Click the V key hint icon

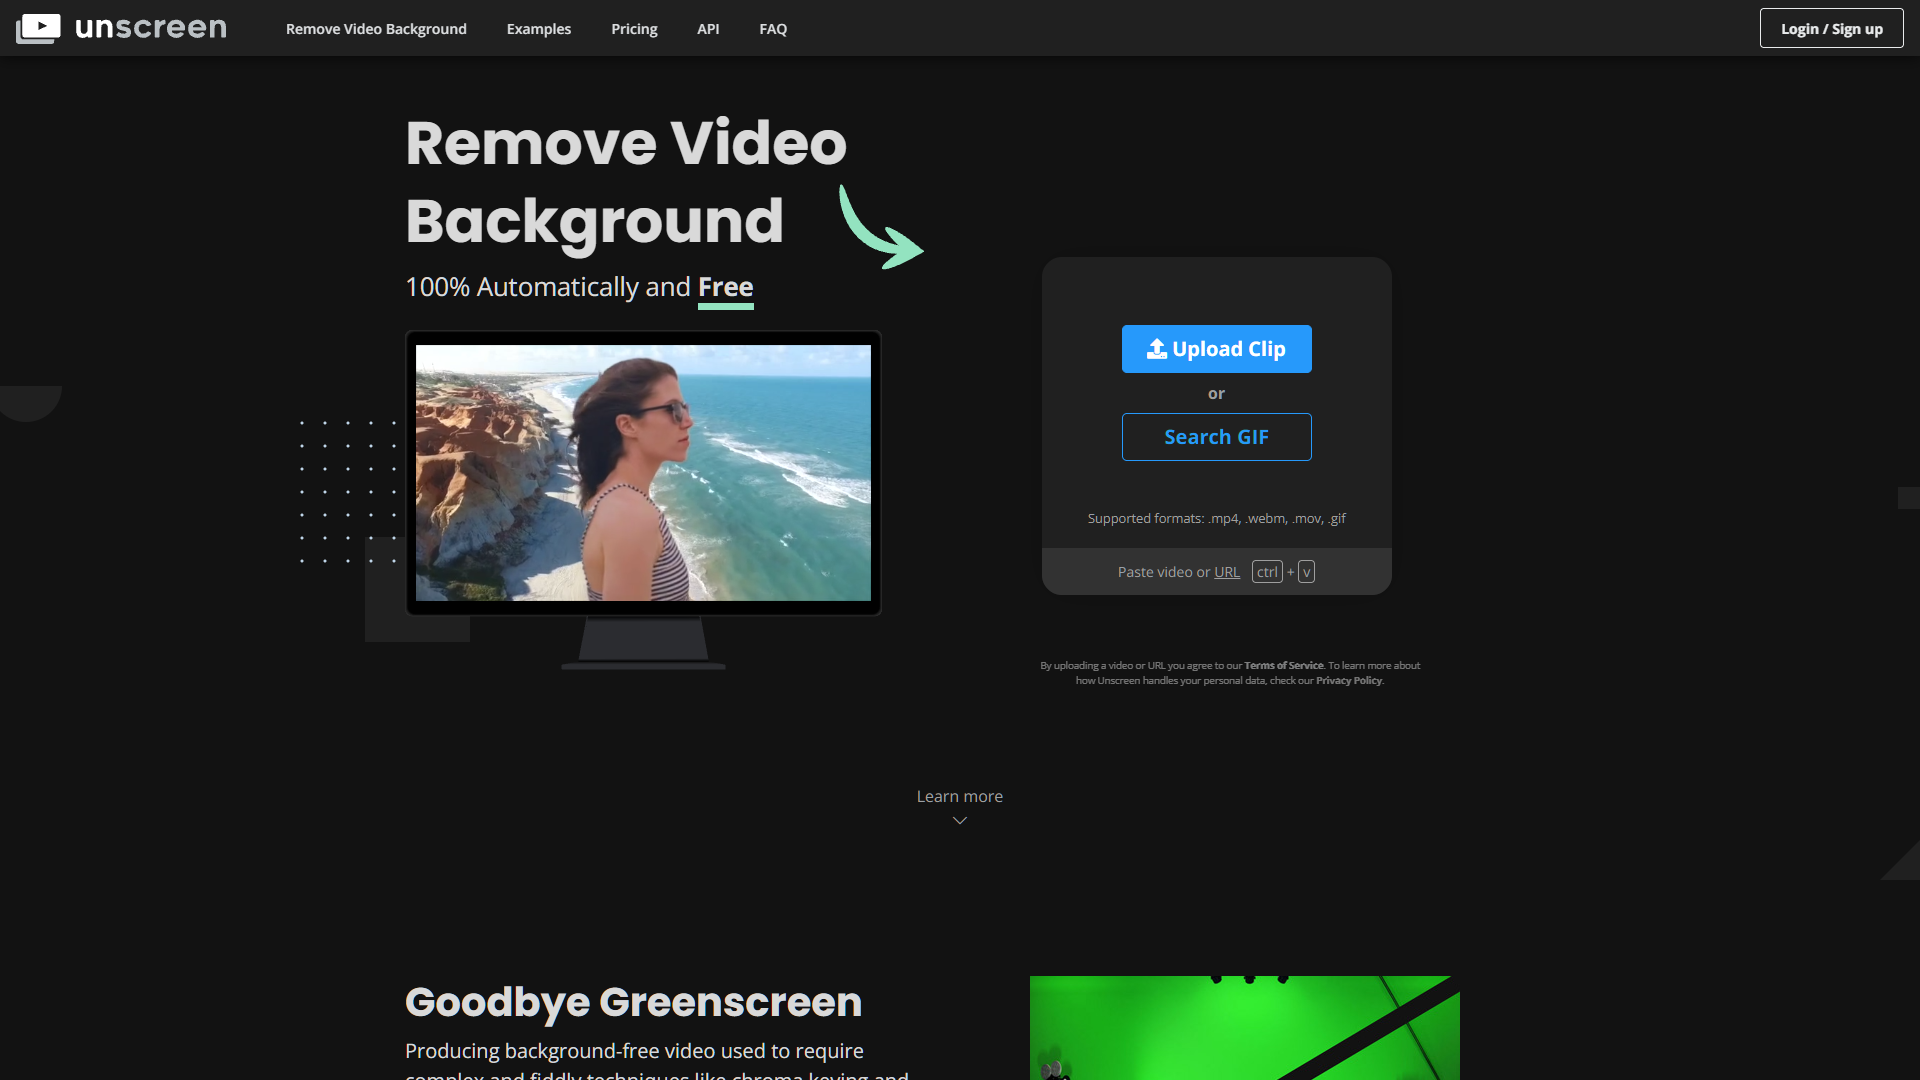point(1306,572)
